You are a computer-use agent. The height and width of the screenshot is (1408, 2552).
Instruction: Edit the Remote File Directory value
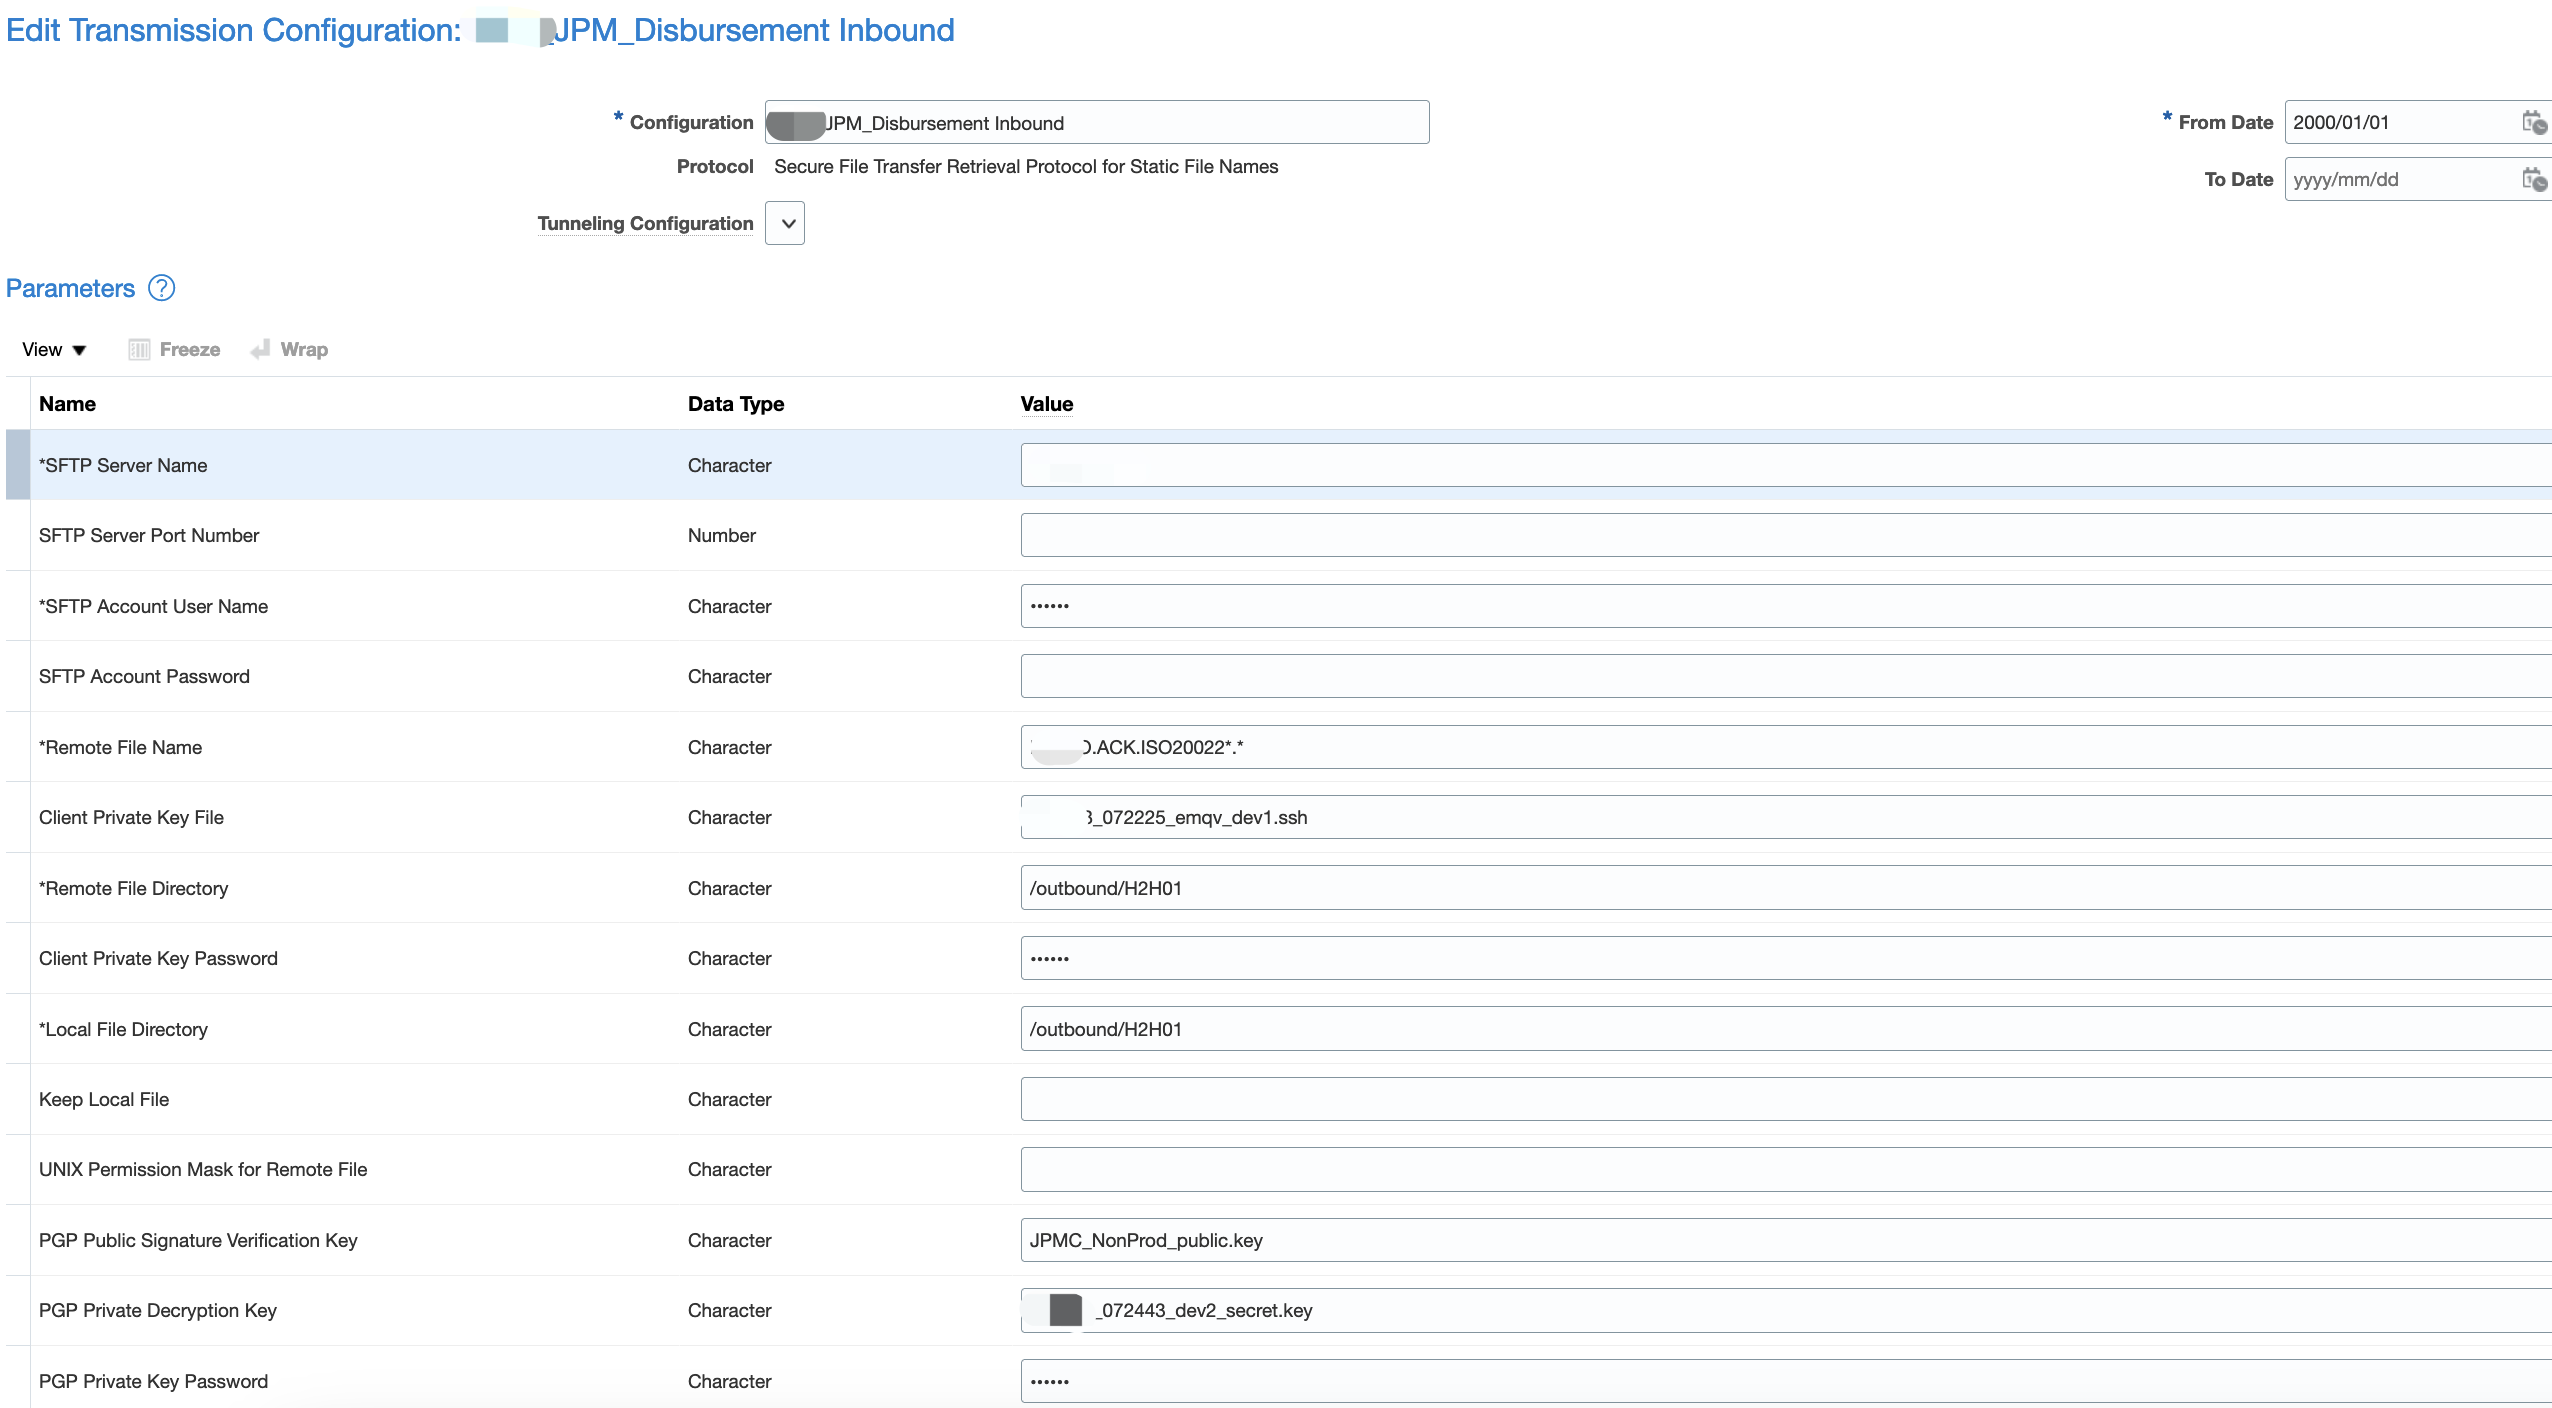coord(1500,887)
